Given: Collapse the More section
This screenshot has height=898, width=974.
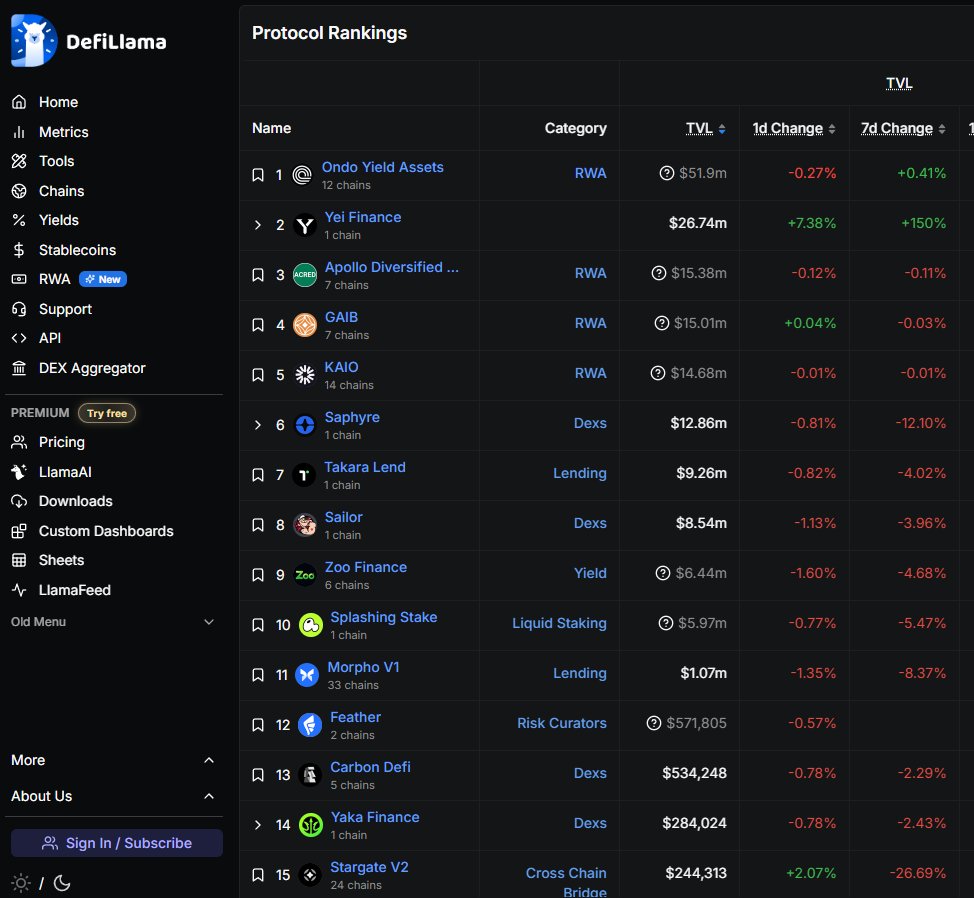Looking at the screenshot, I should click(209, 760).
